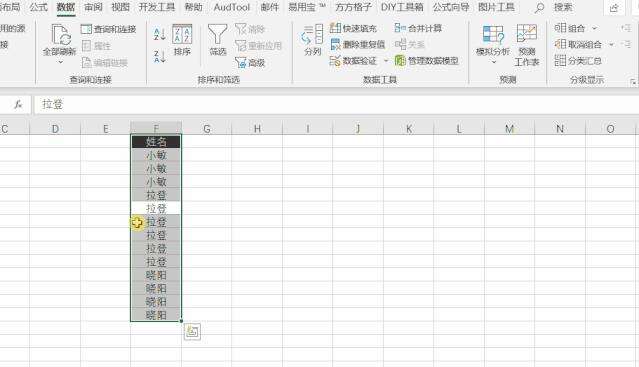Open 管理数据模型 manage data model
This screenshot has height=367, width=639.
pos(427,61)
